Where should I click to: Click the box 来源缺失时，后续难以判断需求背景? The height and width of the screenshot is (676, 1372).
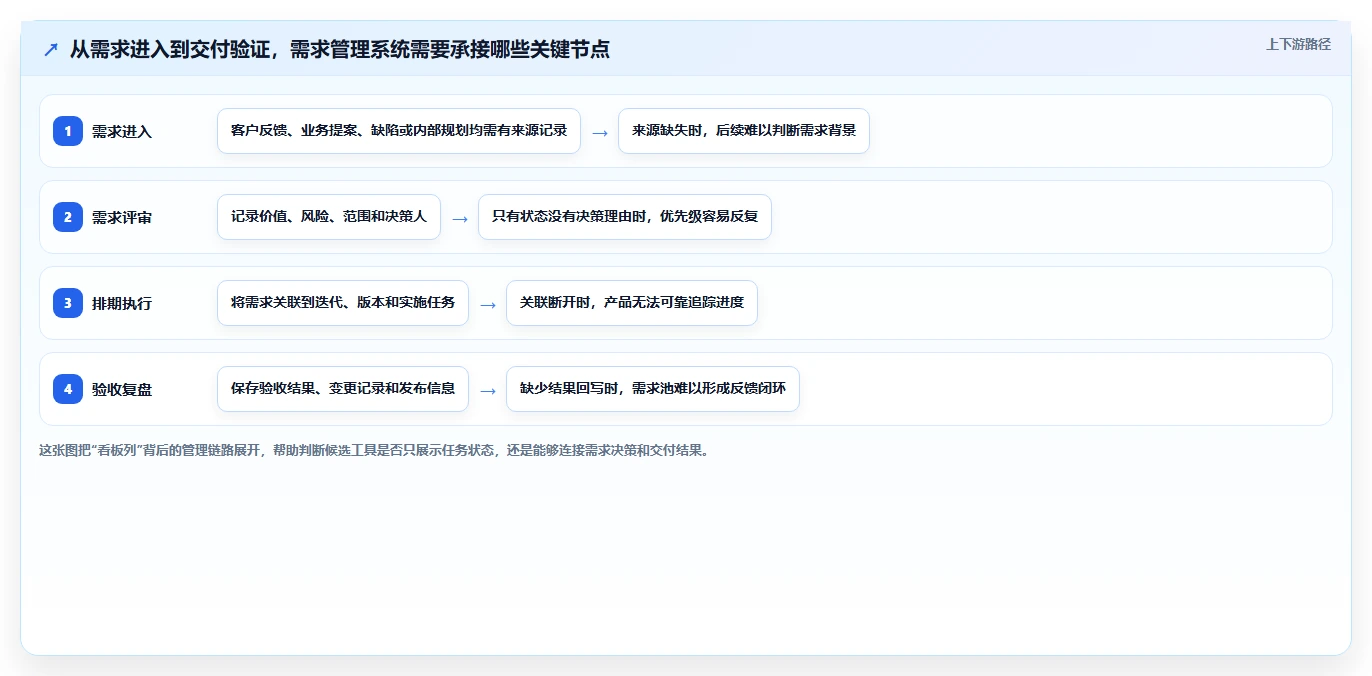(744, 131)
